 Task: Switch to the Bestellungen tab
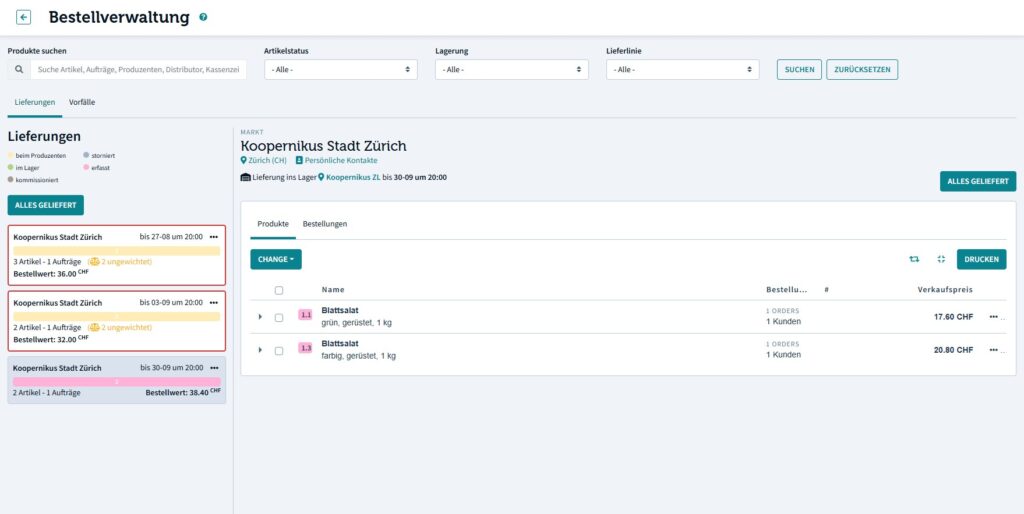[x=325, y=224]
